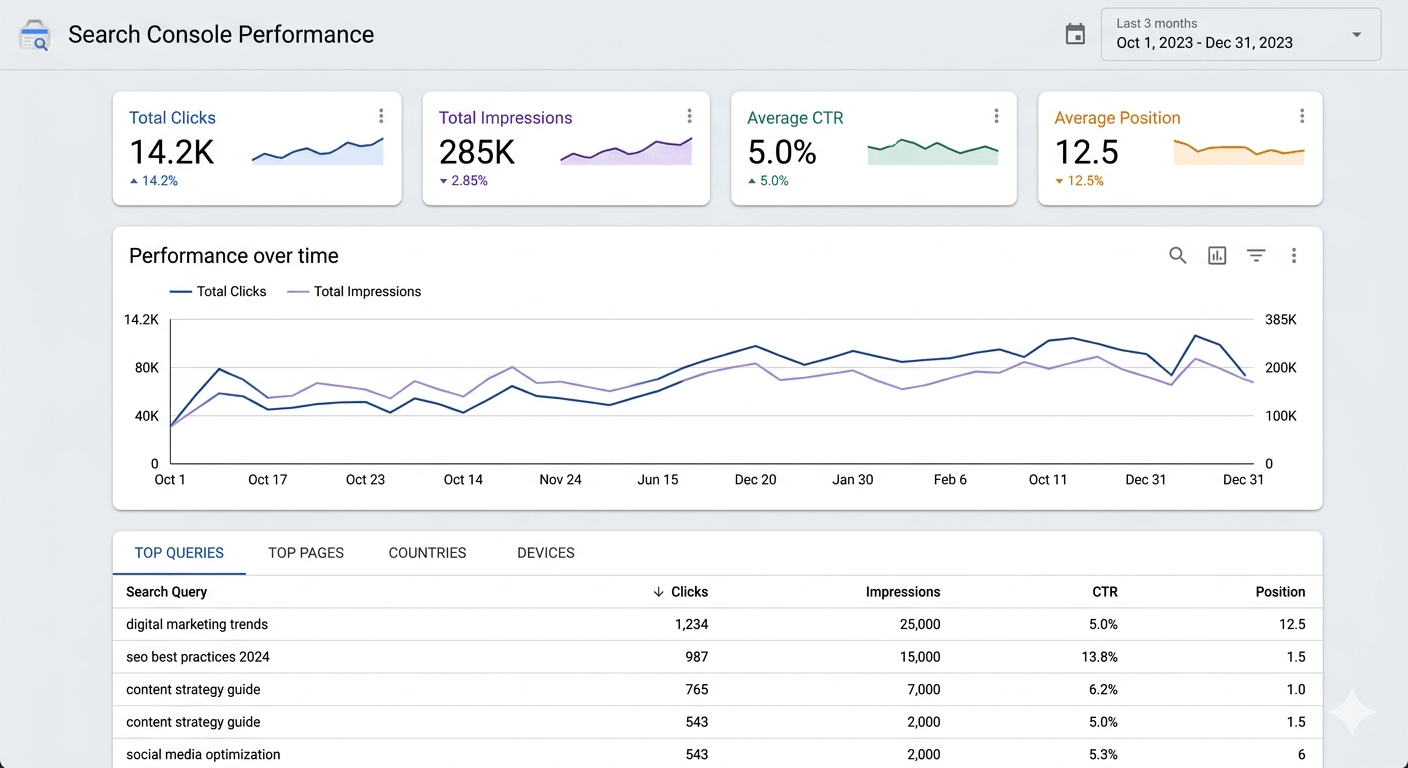Click the 13.8% CTR cell
Screen dimensions: 1408x768
[x=1100, y=657]
